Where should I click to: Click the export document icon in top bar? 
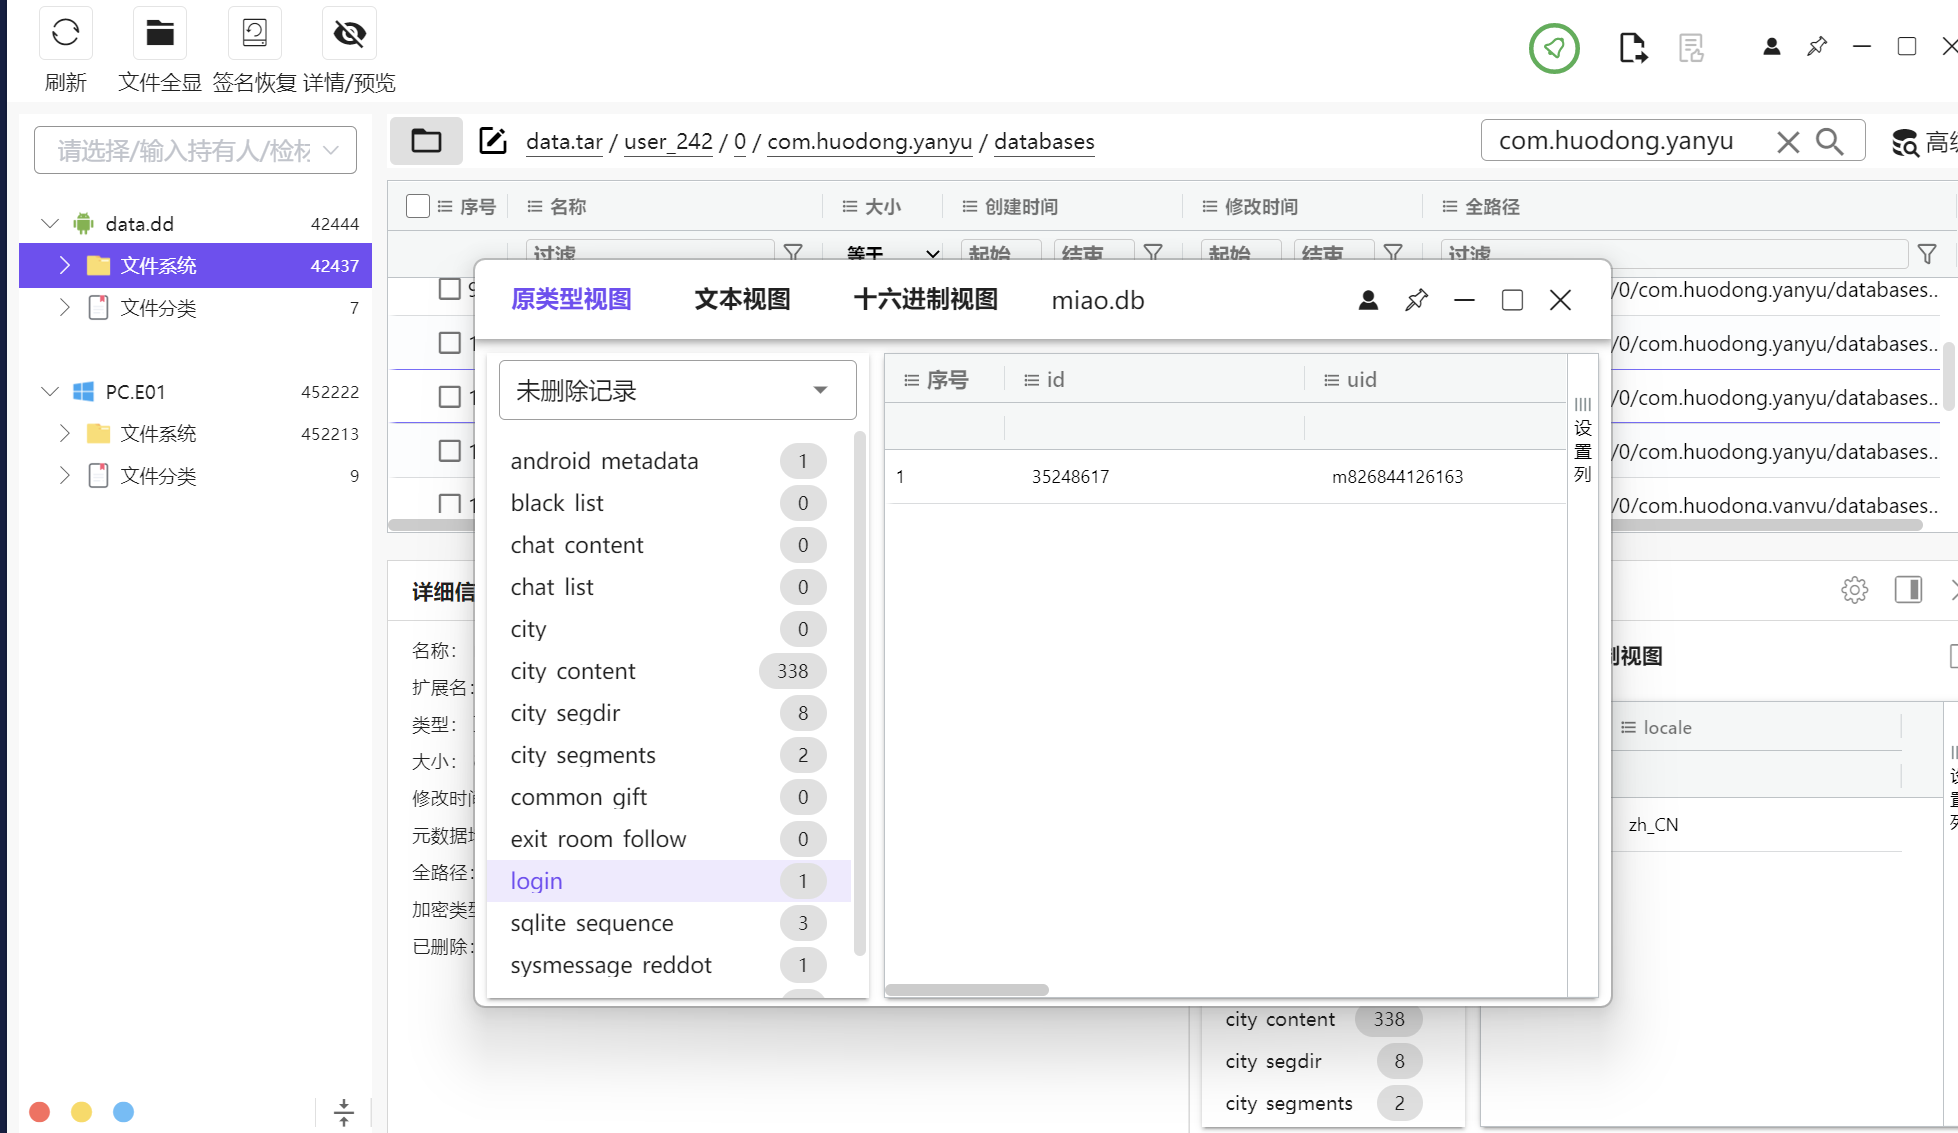click(1632, 48)
